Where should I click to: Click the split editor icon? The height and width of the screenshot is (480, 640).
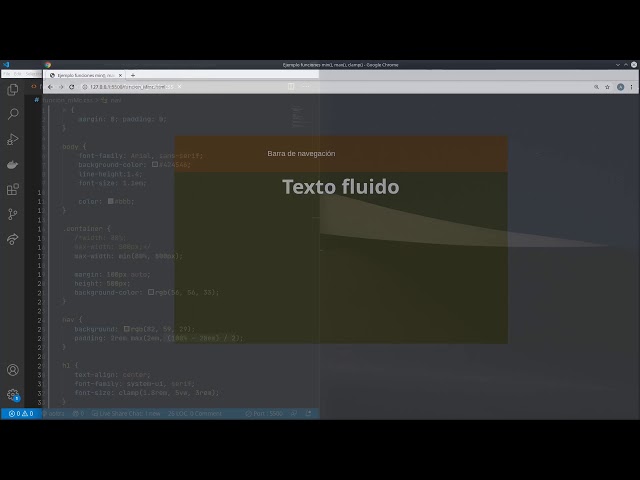(291, 87)
